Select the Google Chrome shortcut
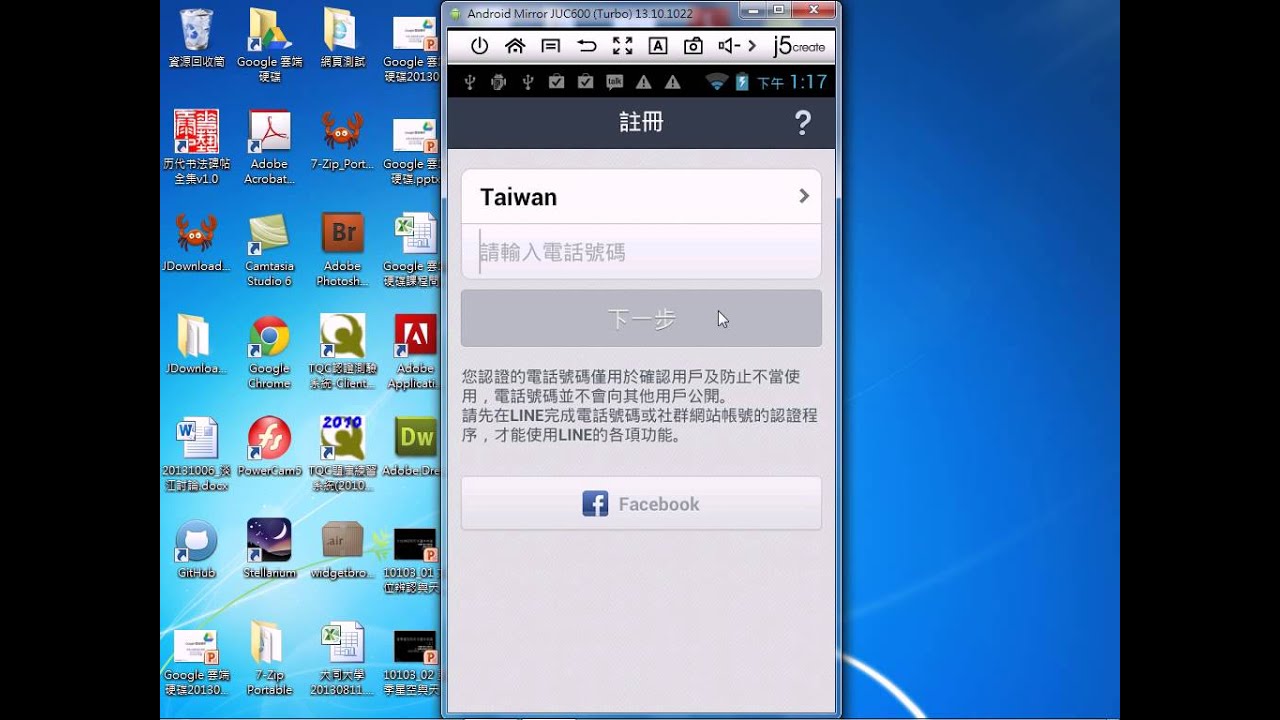 (269, 351)
